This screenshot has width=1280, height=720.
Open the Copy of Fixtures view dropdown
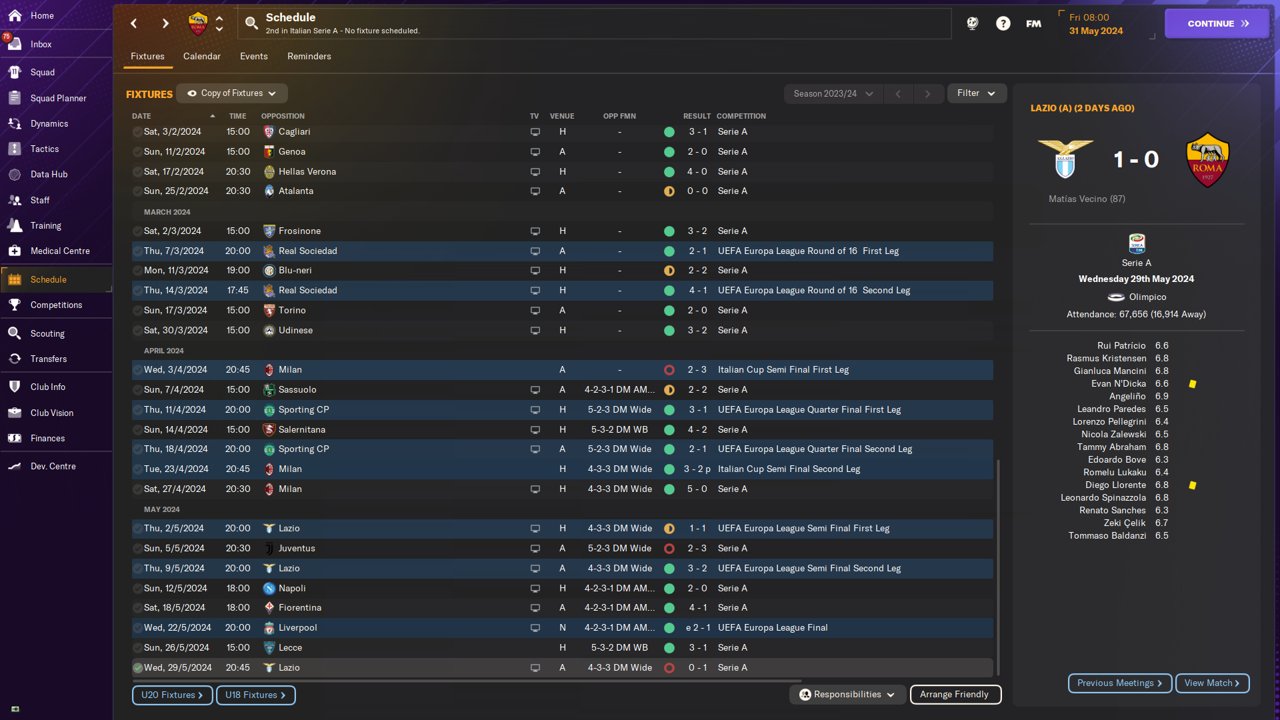[x=232, y=93]
